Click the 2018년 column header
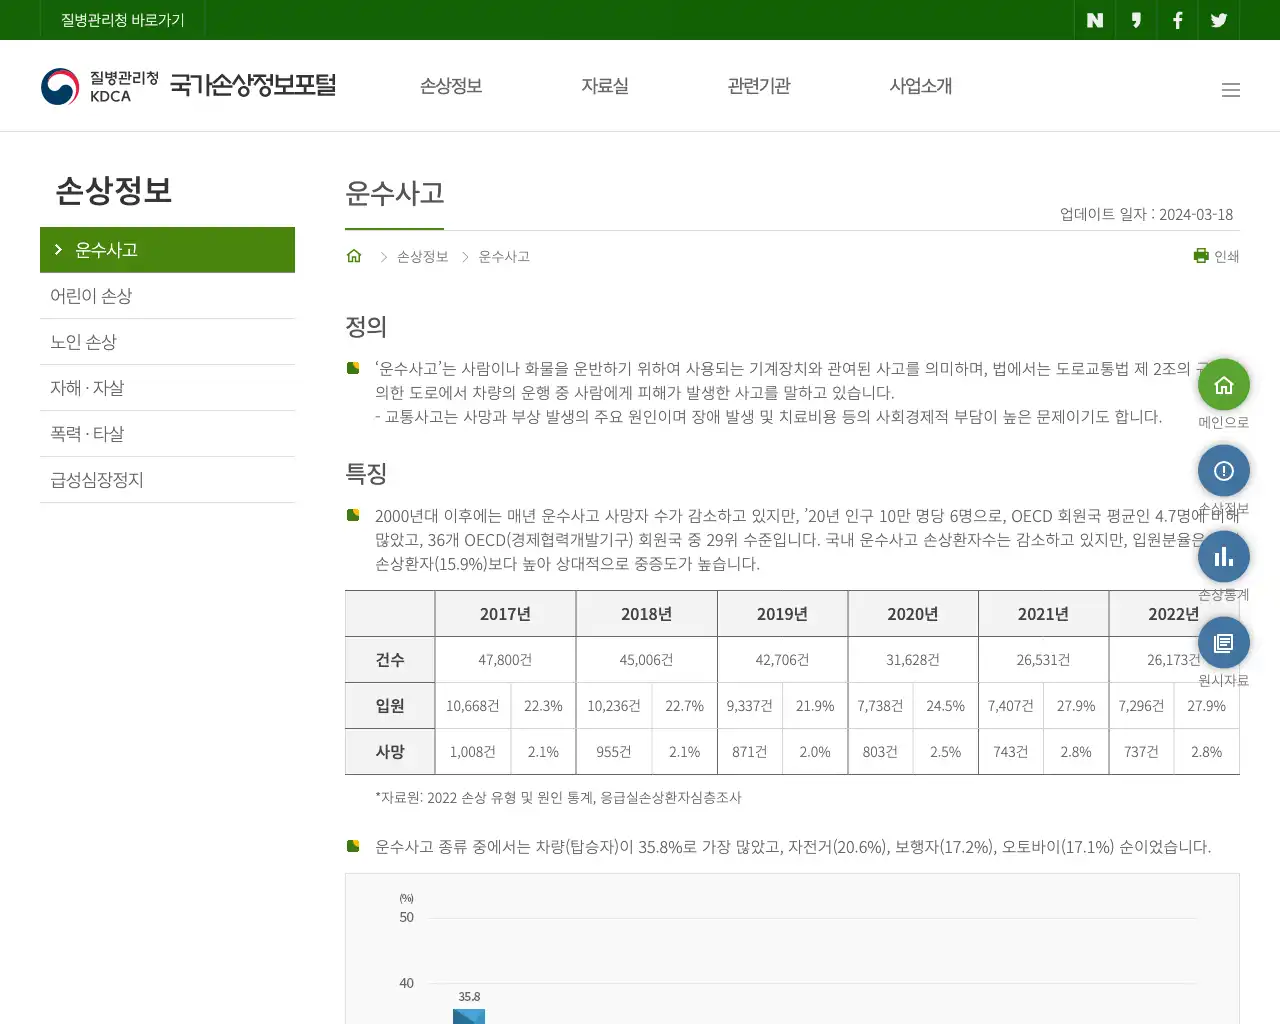This screenshot has height=1024, width=1280. [x=646, y=614]
